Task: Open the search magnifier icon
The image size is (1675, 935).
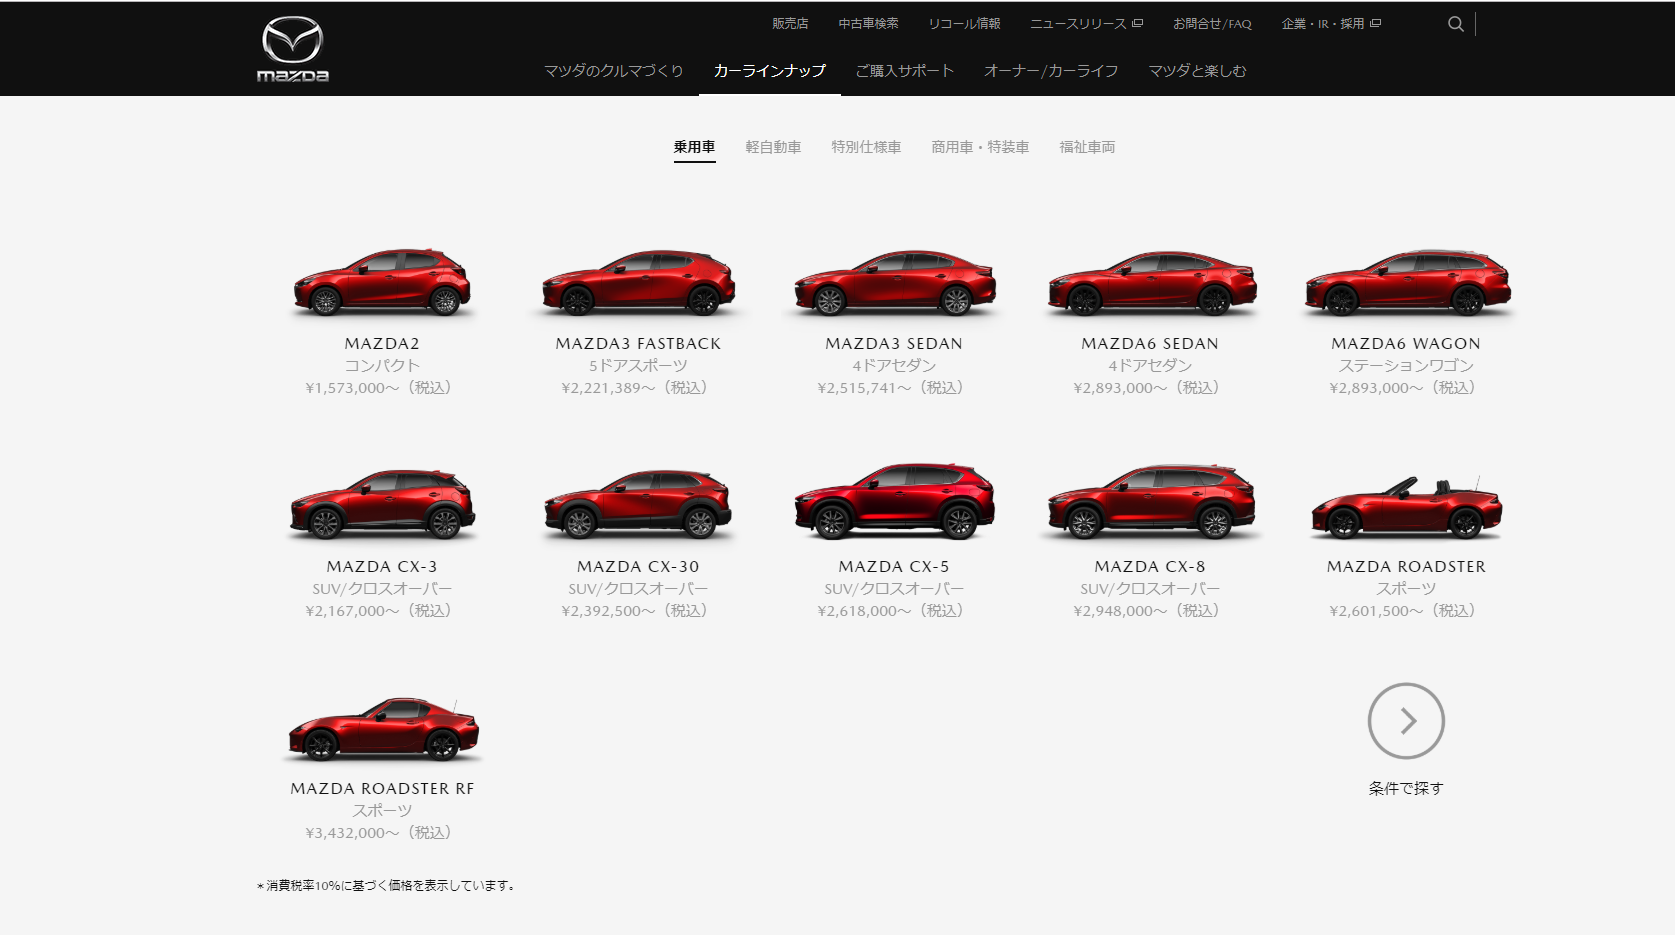Action: 1456,24
